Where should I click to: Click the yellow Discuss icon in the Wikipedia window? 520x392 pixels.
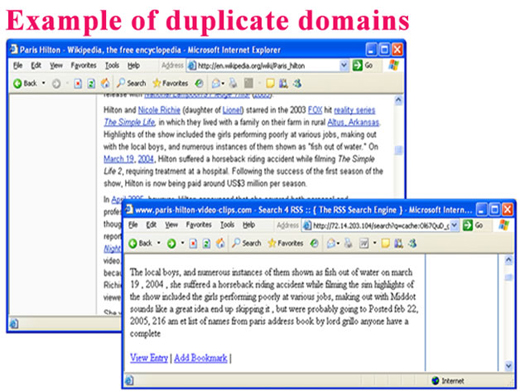(270, 83)
